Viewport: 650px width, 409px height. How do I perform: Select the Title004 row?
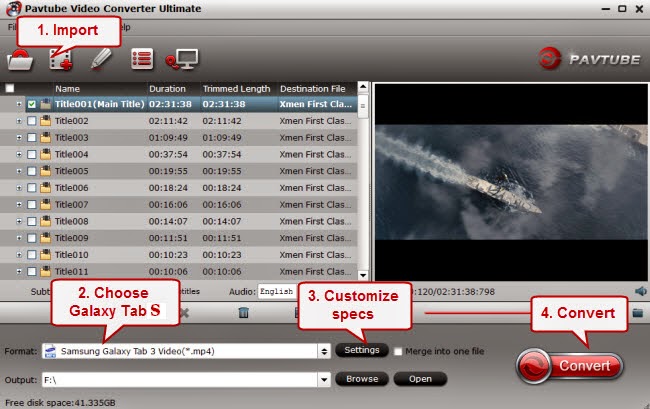click(179, 154)
